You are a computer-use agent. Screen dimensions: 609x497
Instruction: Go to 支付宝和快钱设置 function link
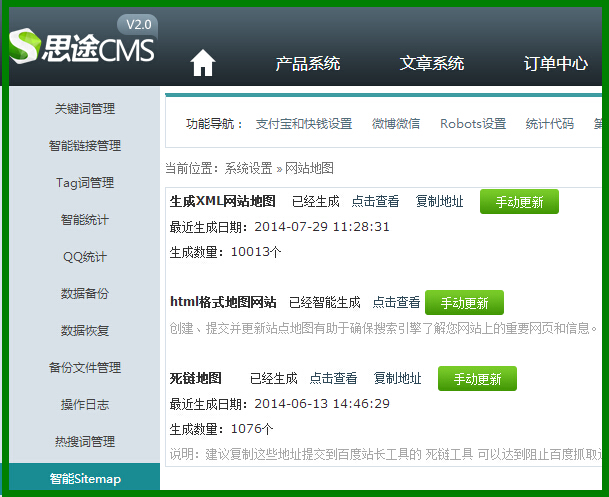point(304,124)
